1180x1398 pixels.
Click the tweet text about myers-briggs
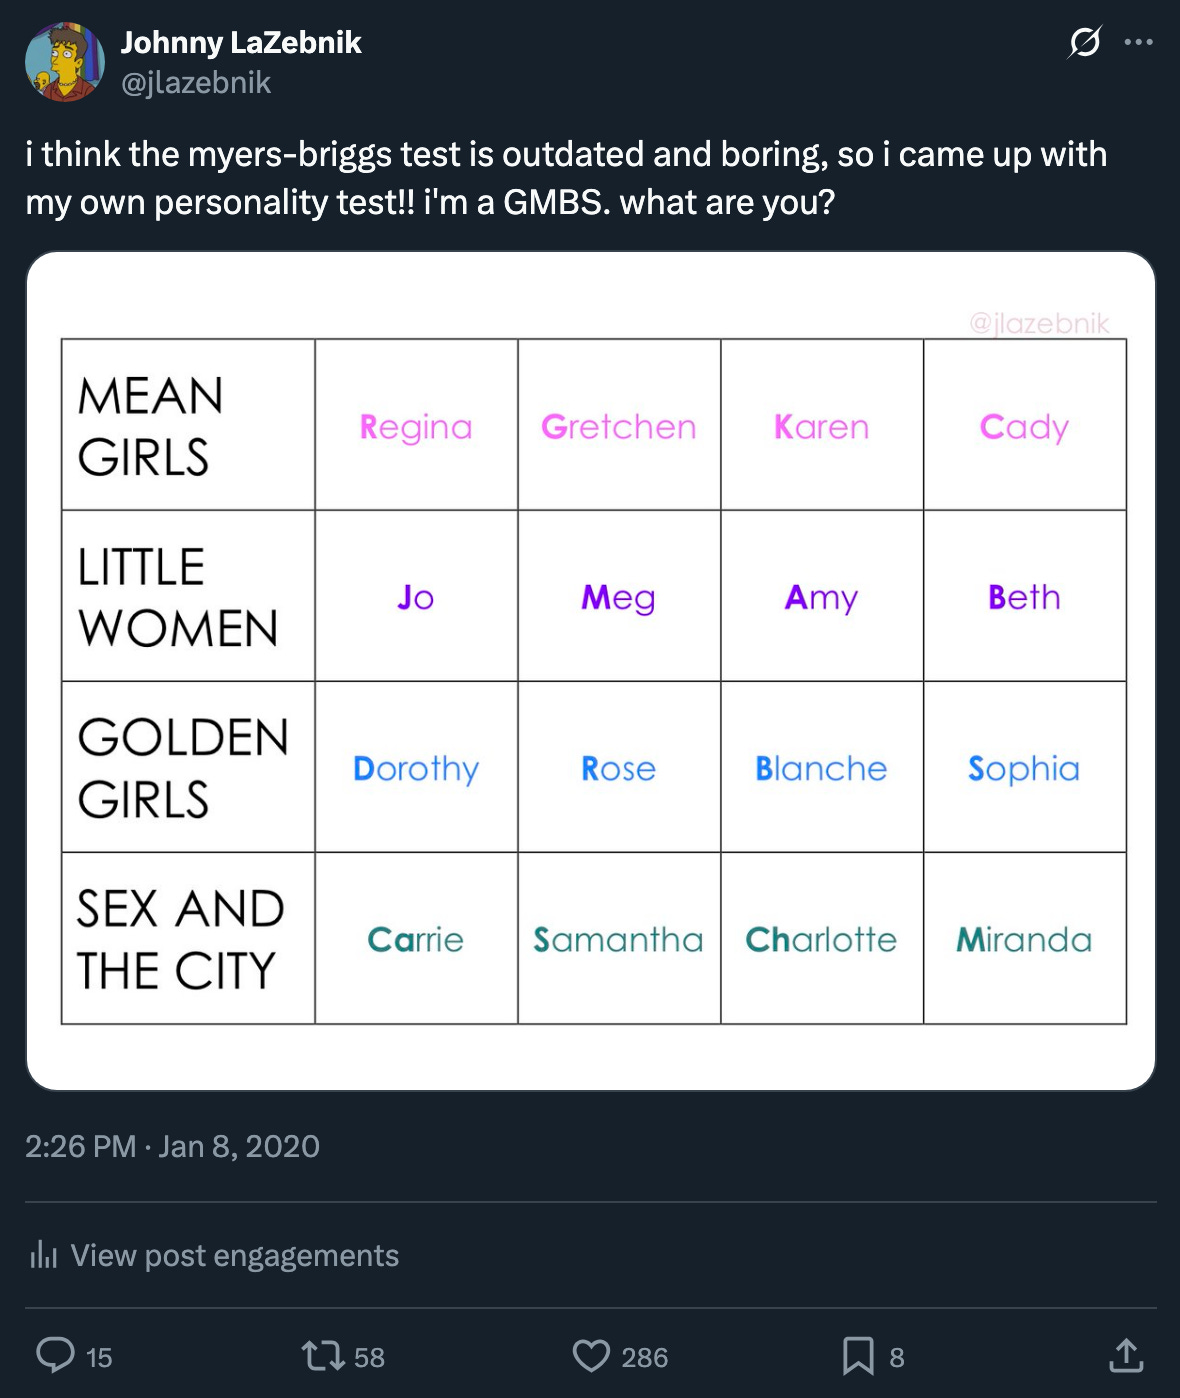pos(566,178)
